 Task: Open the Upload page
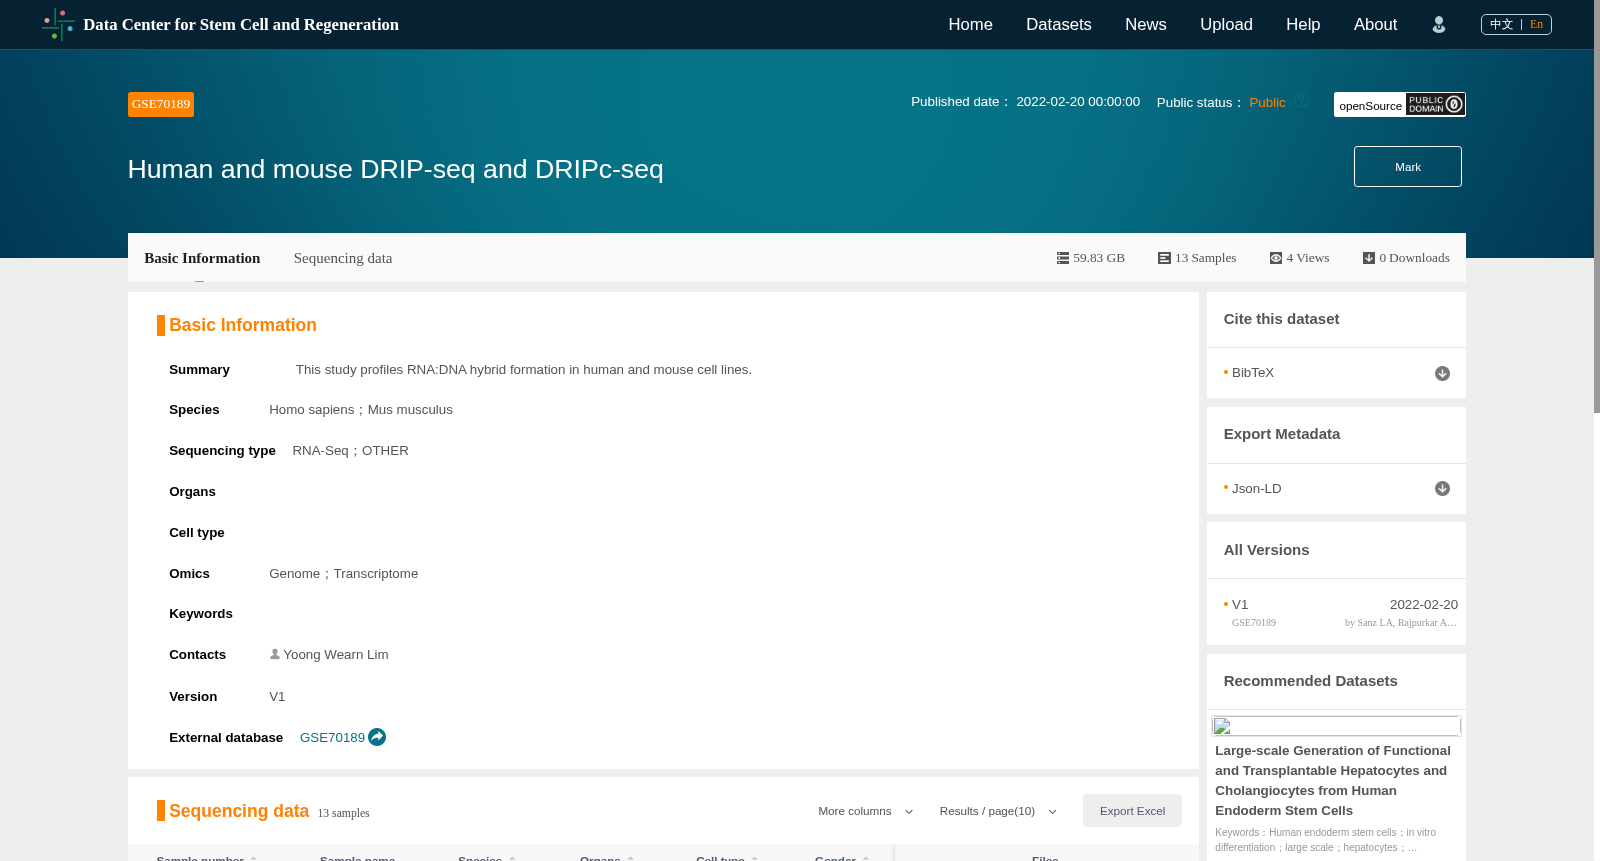tap(1226, 25)
